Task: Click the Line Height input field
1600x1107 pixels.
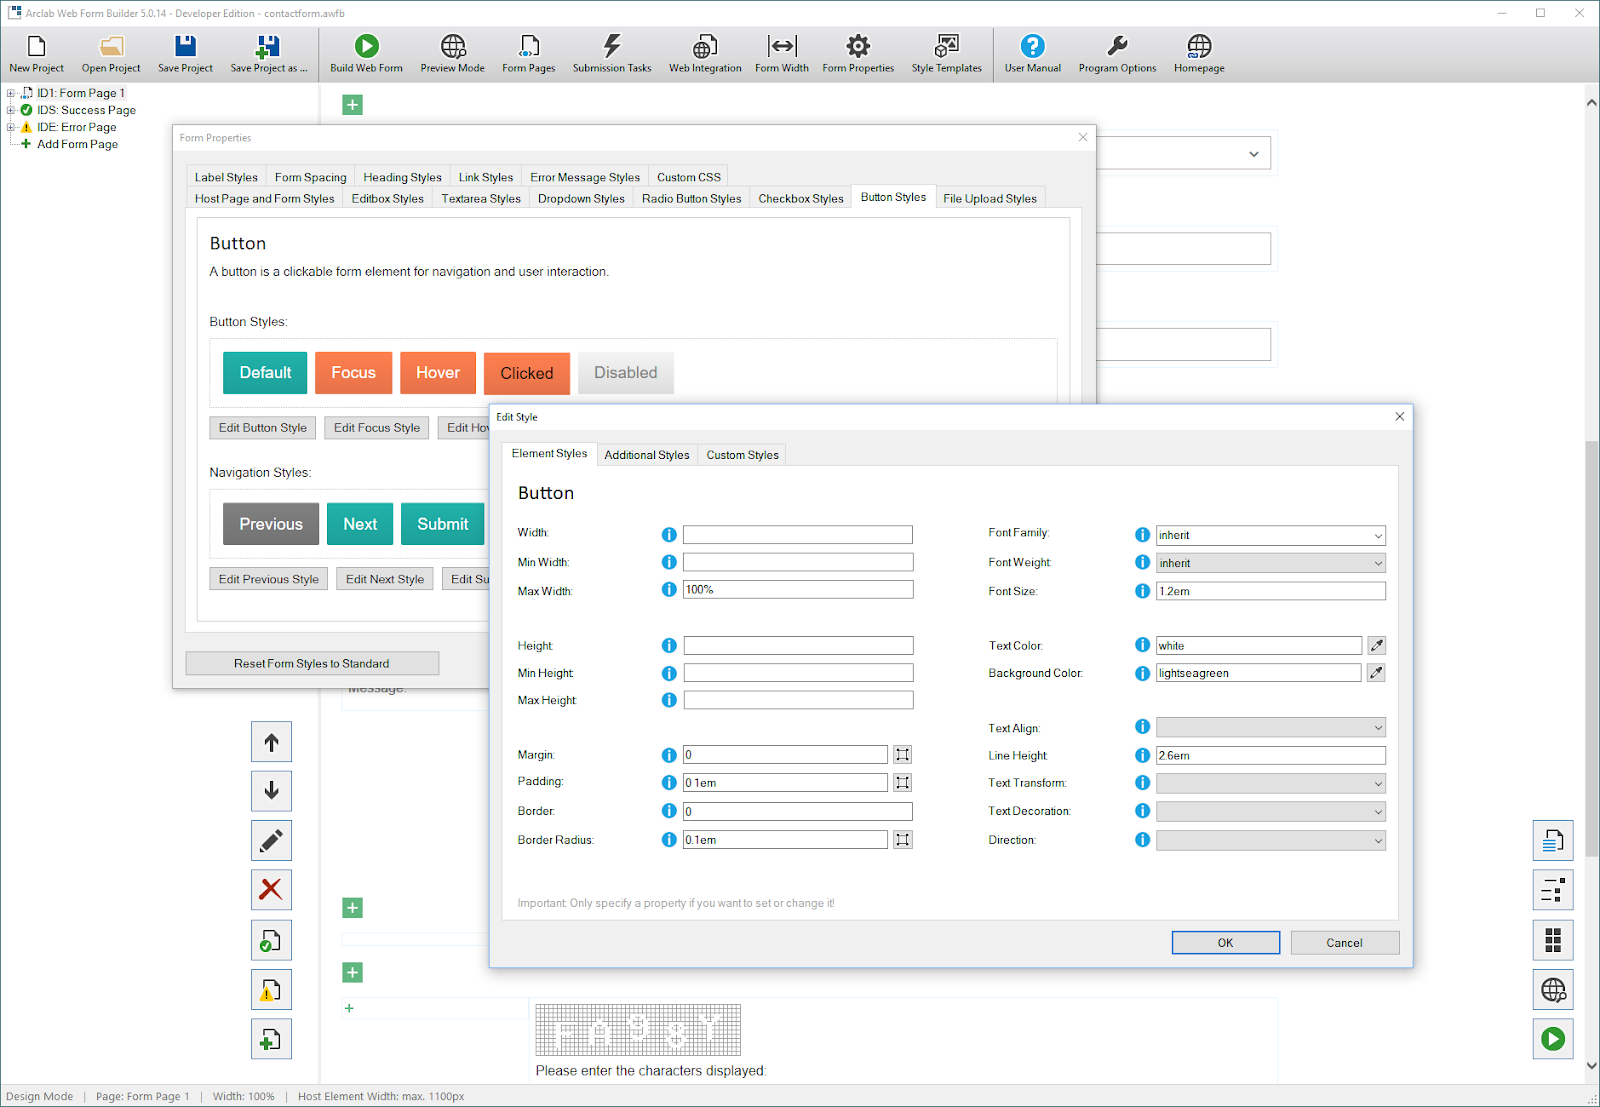Action: click(x=1271, y=755)
